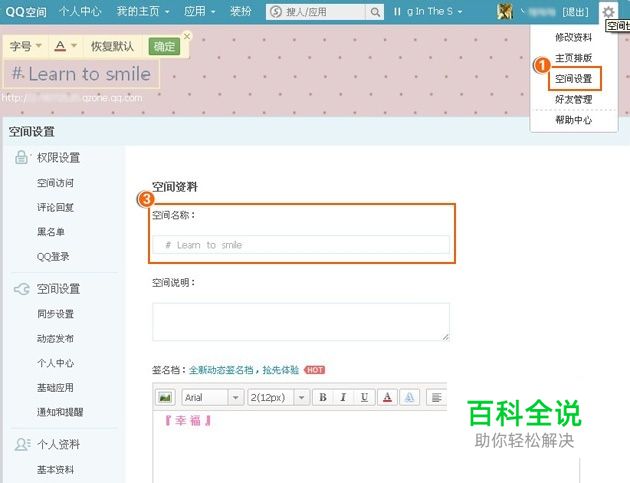This screenshot has height=483, width=630.
Task: Expand the 应用 menu
Action: pos(199,11)
